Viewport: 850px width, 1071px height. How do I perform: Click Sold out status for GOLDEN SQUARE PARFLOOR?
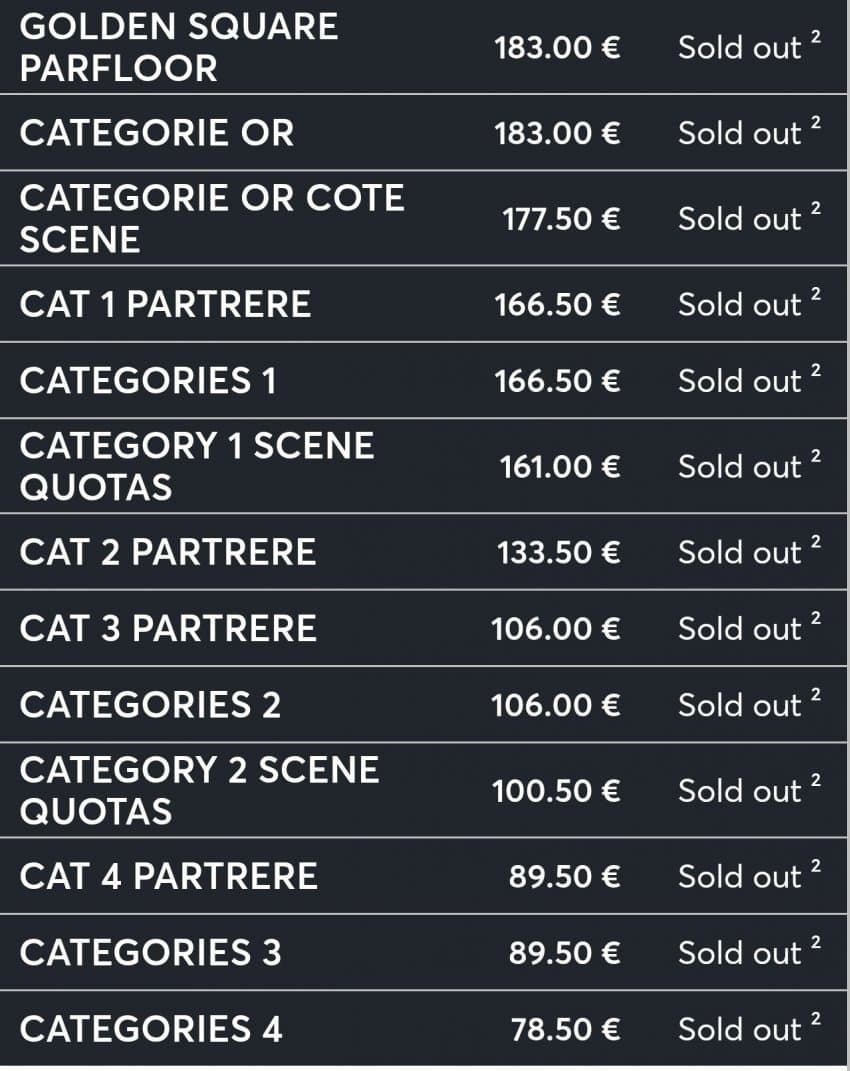point(739,48)
